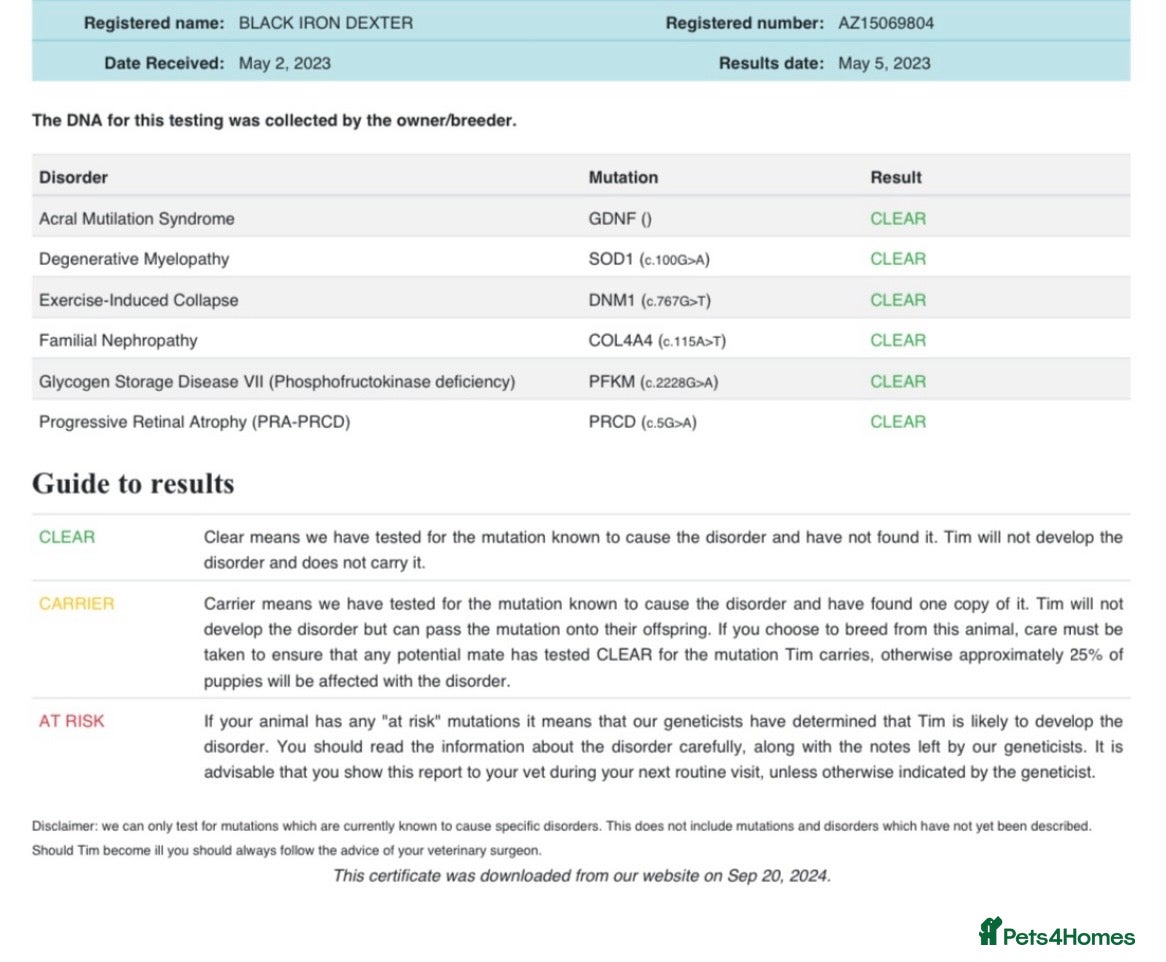Click the green CLEAR guide label
This screenshot has width=1166, height=962.
point(67,538)
